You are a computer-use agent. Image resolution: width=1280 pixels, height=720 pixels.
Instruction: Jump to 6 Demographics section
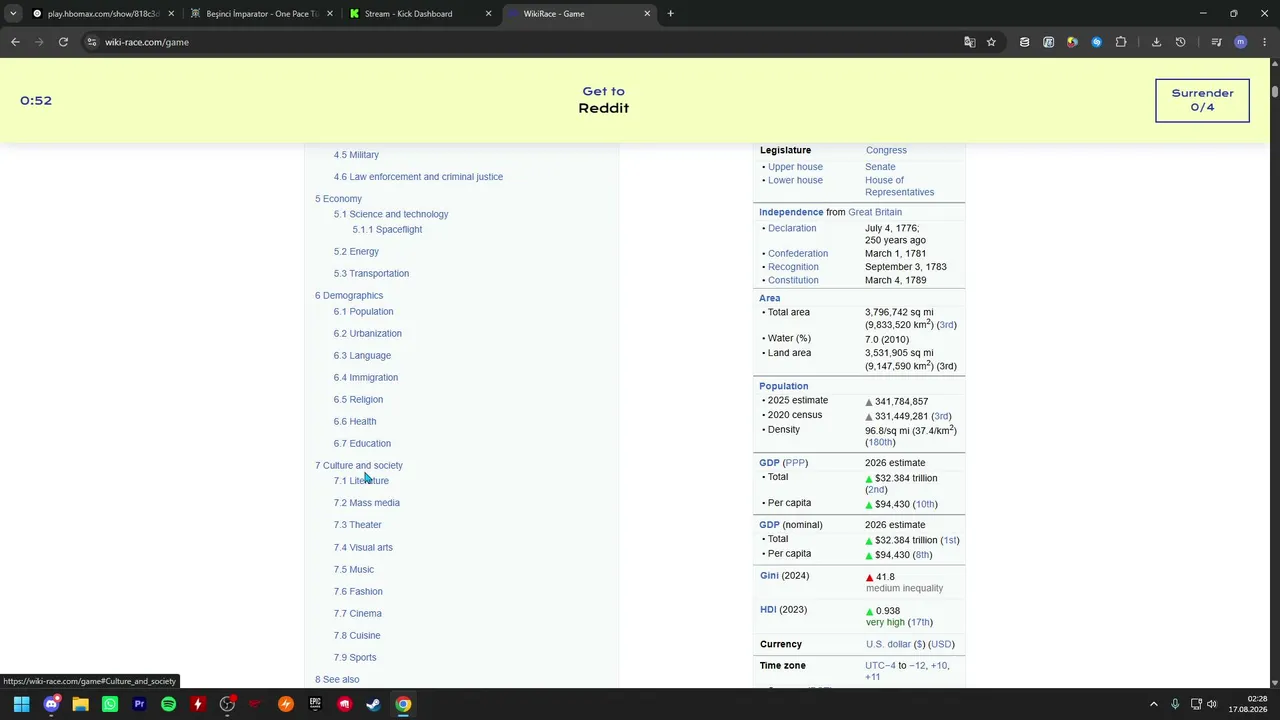349,296
